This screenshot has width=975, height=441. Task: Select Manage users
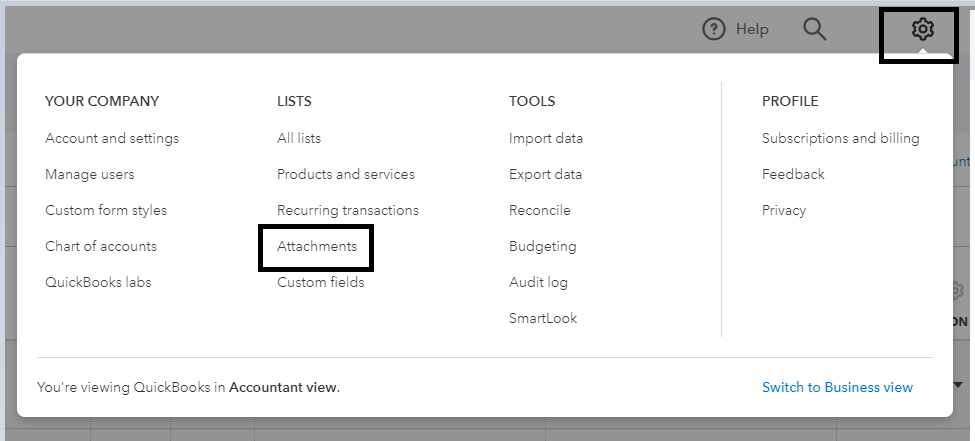coord(89,174)
